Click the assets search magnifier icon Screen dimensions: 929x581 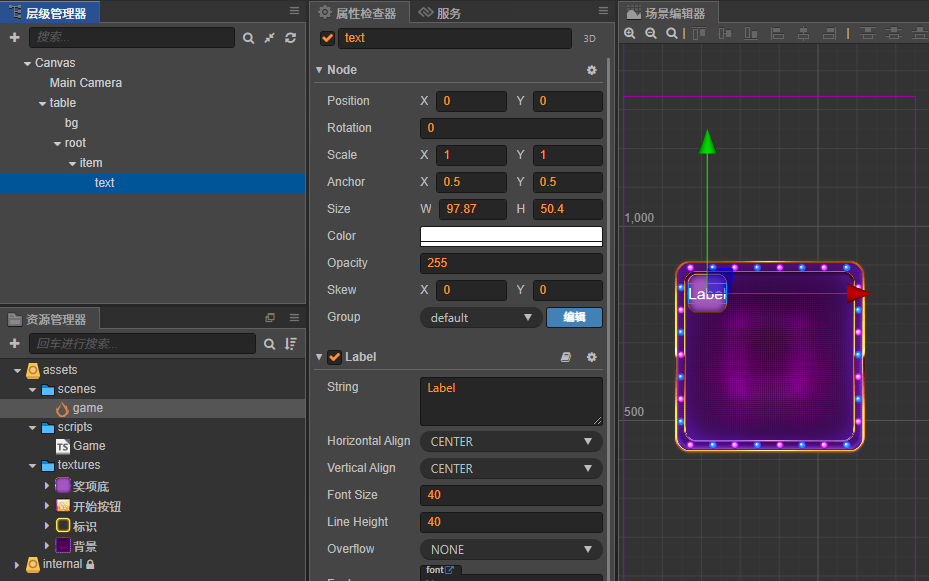(x=270, y=344)
